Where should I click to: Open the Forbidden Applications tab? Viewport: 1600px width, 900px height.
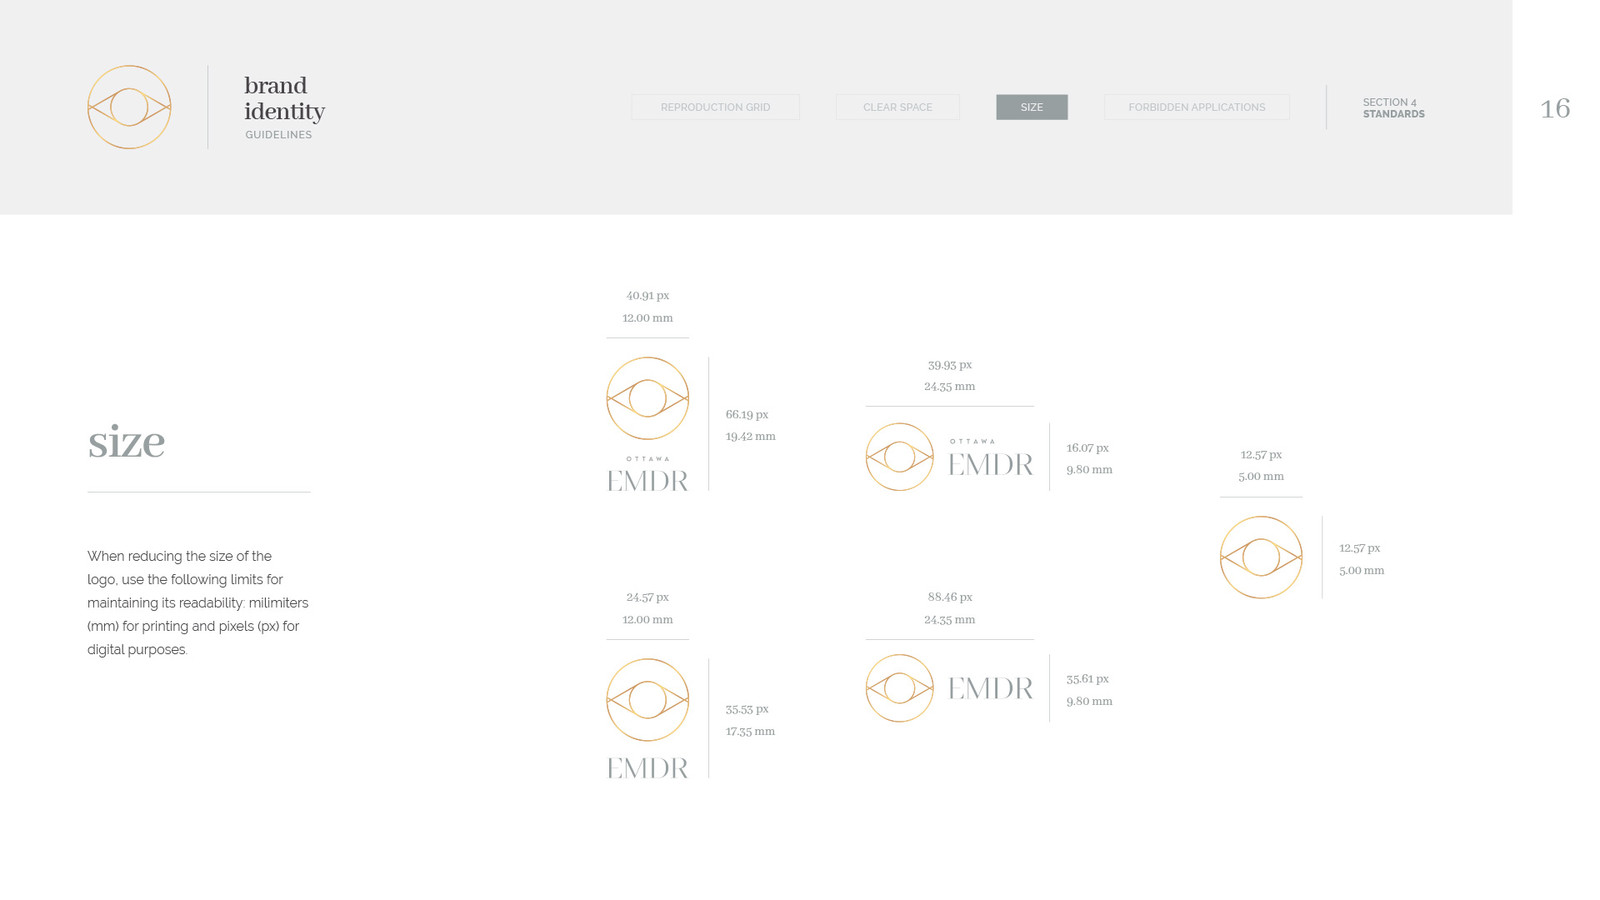pyautogui.click(x=1196, y=107)
